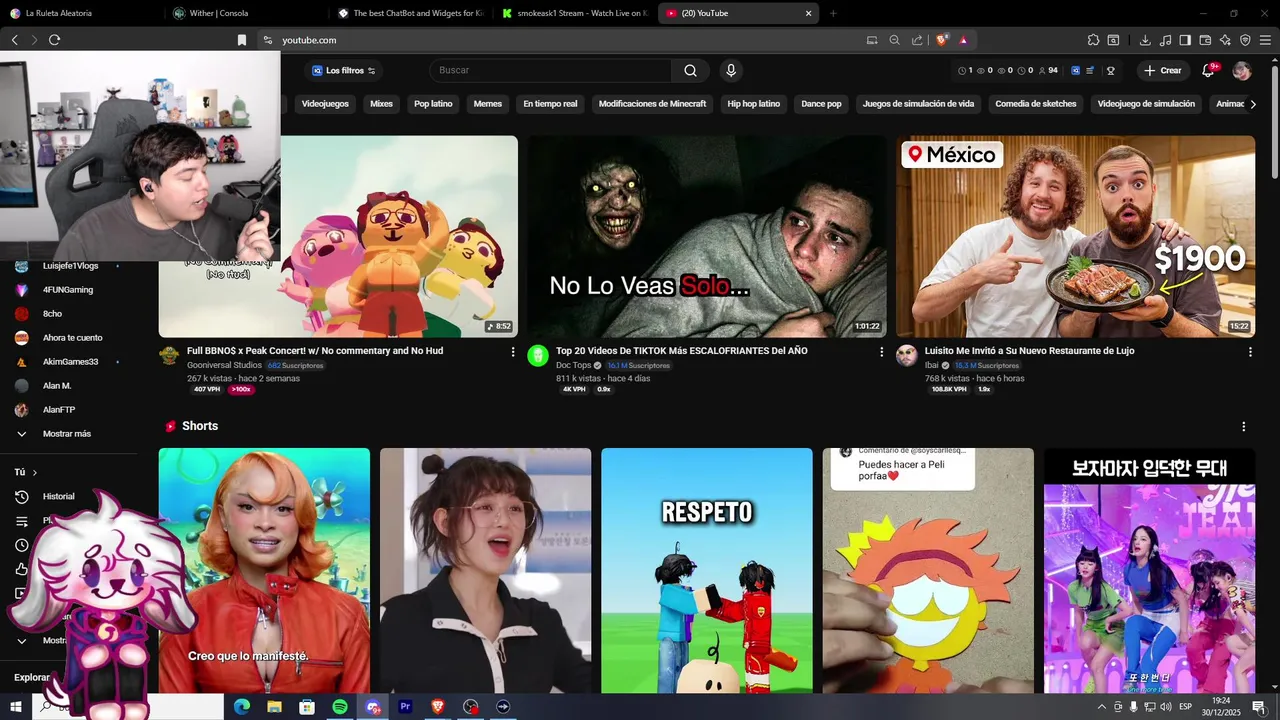This screenshot has width=1280, height=720.
Task: Open the 'Doc Tops' channel link
Action: click(x=574, y=366)
